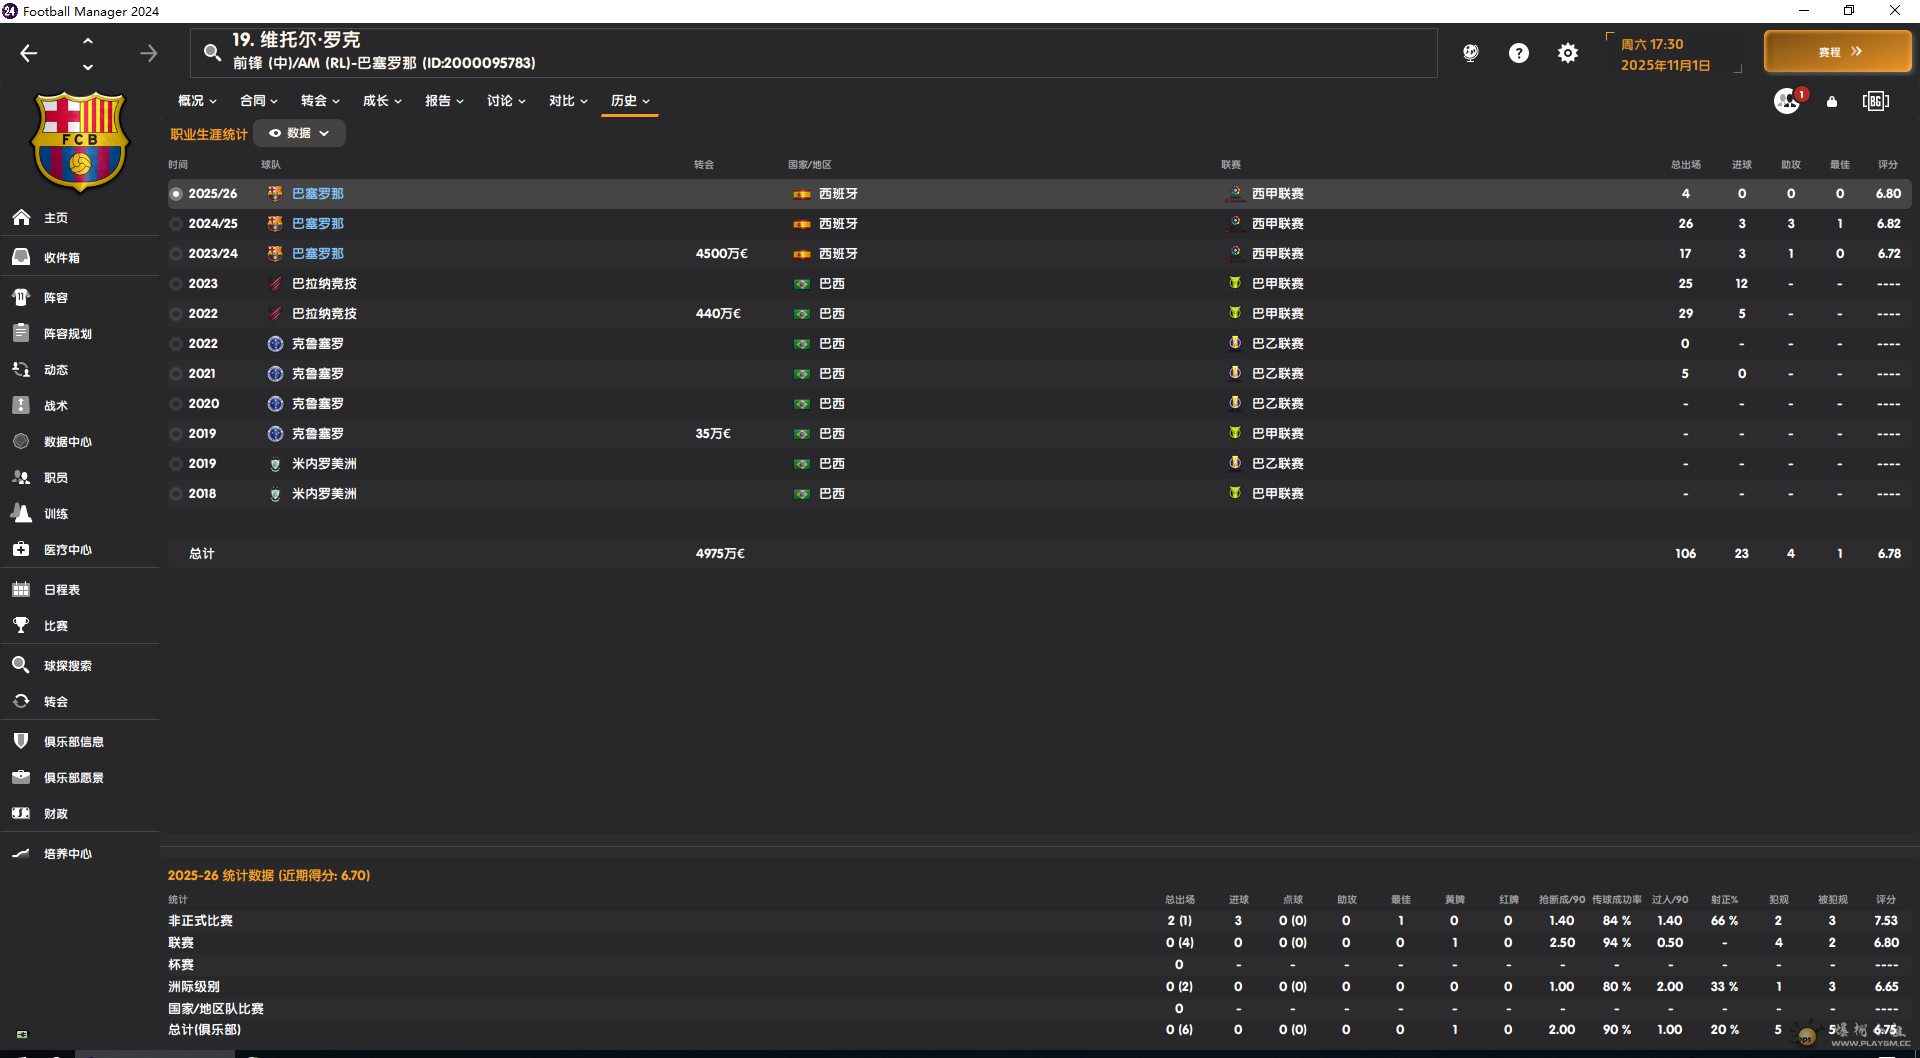Click the BC bracket icon at top right

point(1876,101)
